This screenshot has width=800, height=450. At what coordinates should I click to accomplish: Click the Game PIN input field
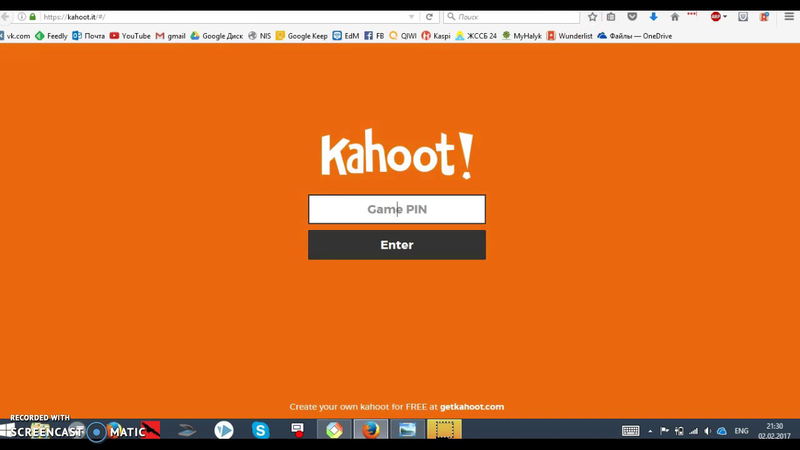(x=396, y=209)
